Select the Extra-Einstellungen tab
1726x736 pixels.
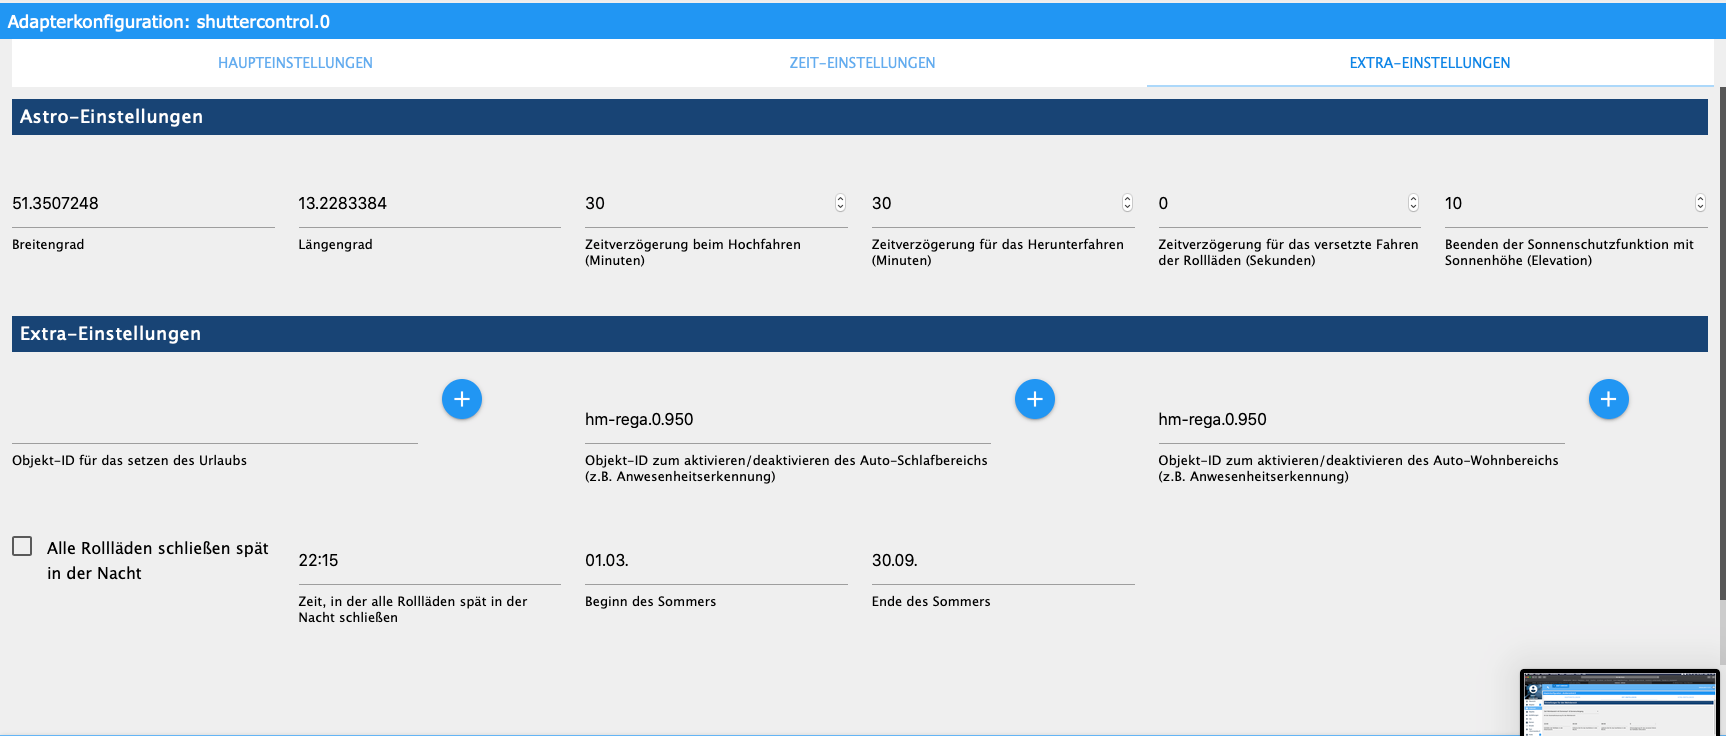[1430, 63]
